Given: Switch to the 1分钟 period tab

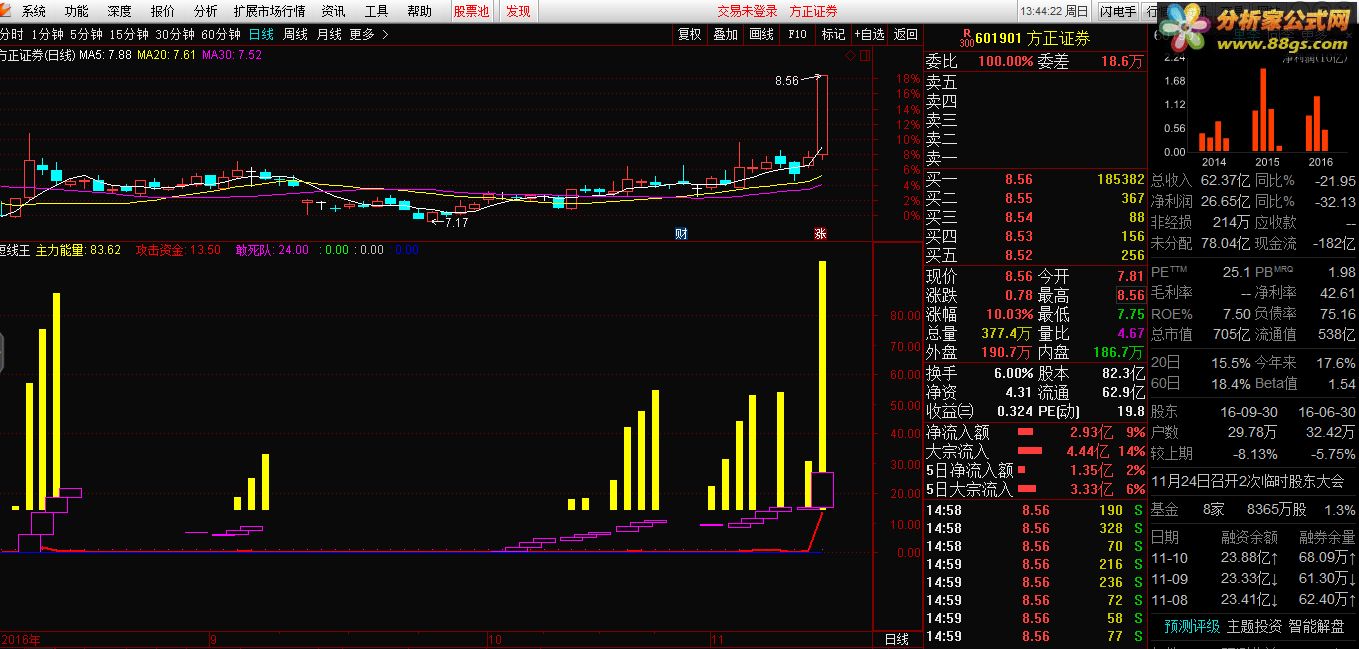Looking at the screenshot, I should pos(48,34).
